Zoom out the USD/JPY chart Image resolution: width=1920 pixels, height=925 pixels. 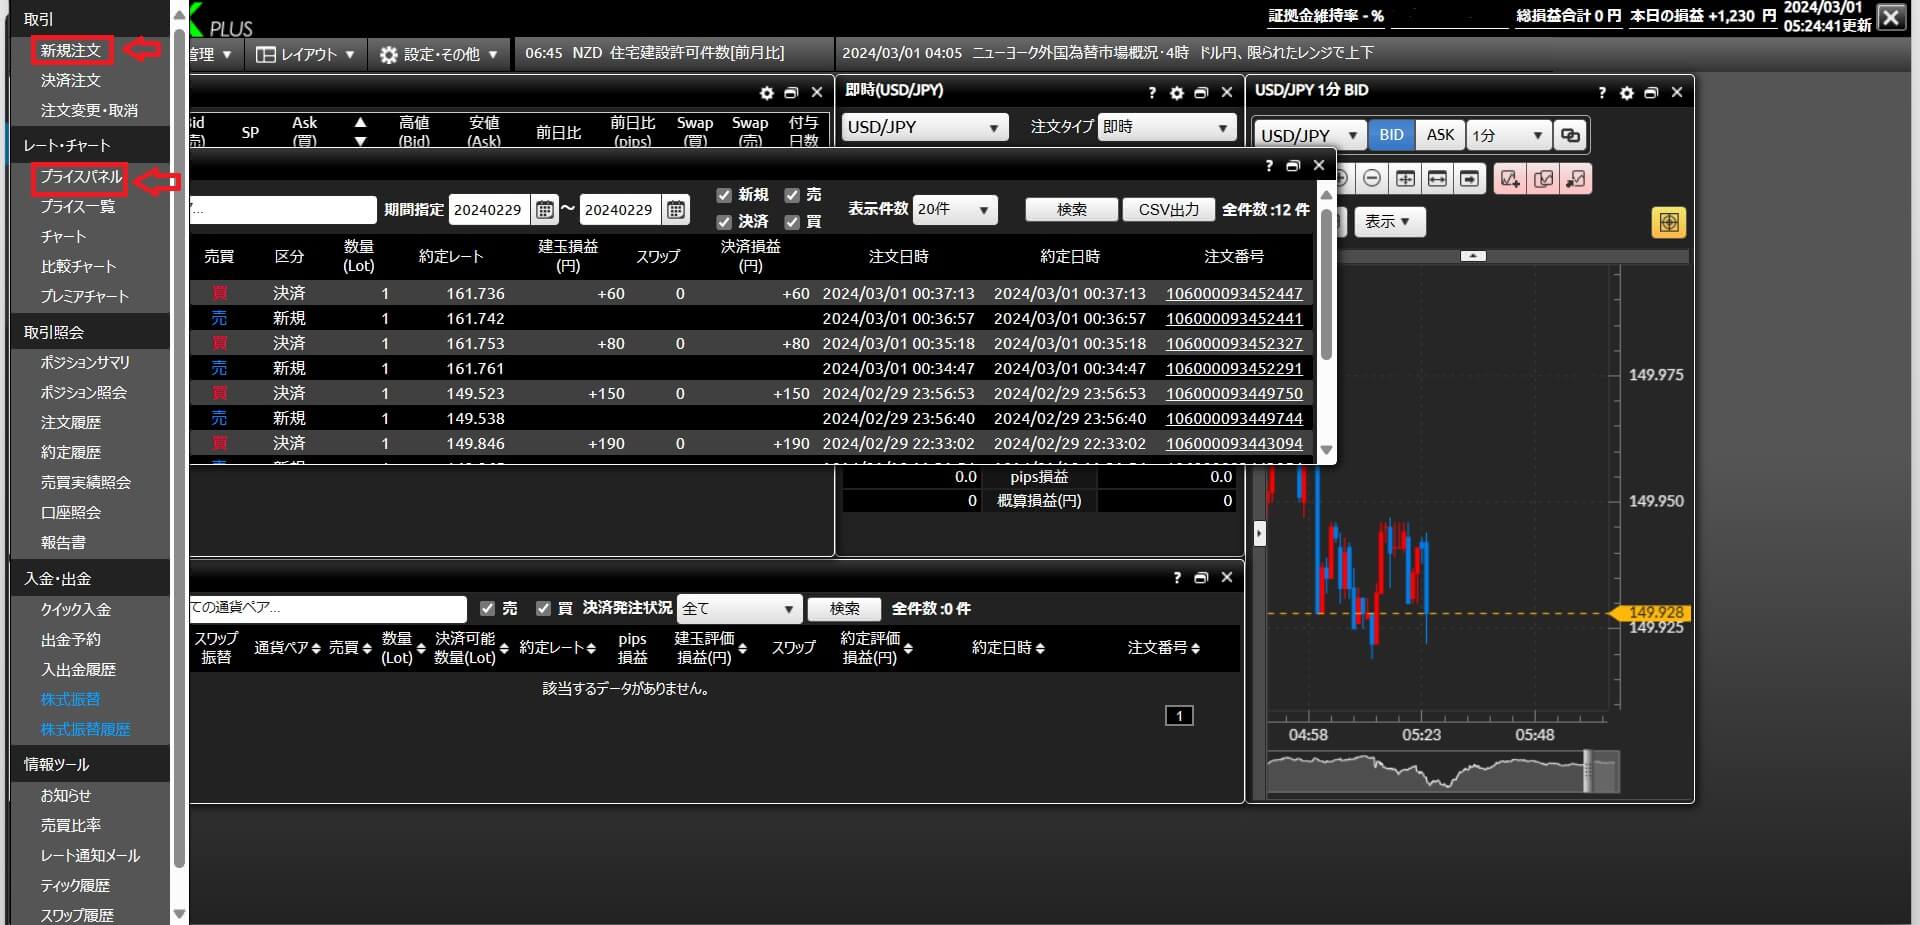pyautogui.click(x=1372, y=179)
